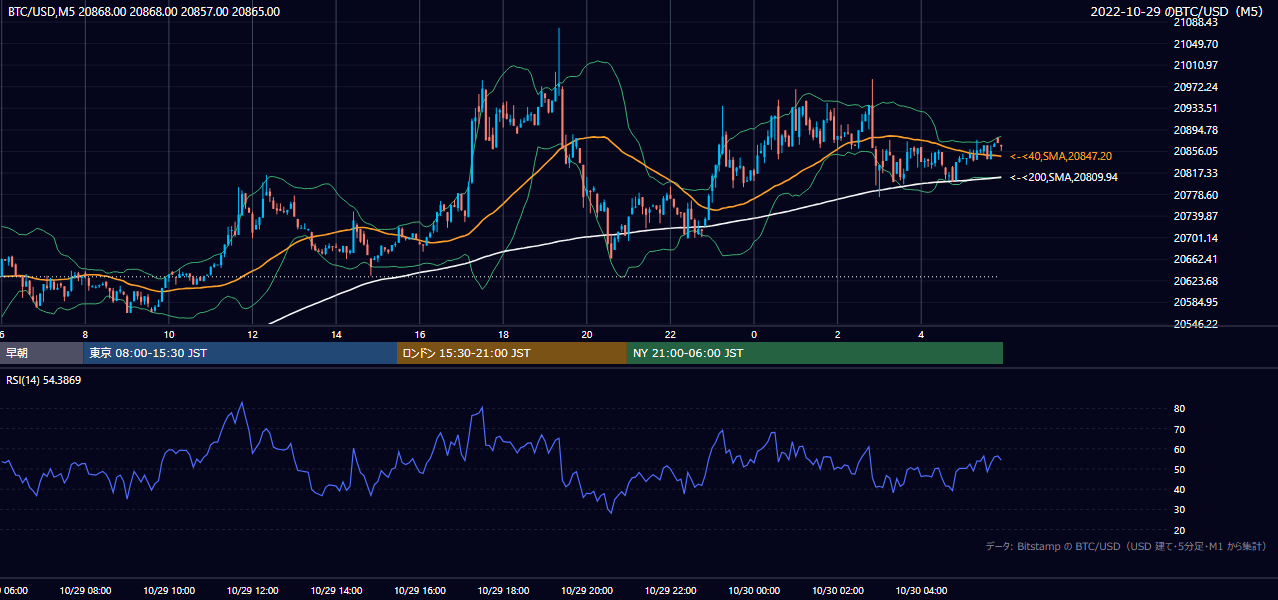The width and height of the screenshot is (1278, 600).
Task: Click the 10/30 00:00 time axis label
Action: (754, 592)
